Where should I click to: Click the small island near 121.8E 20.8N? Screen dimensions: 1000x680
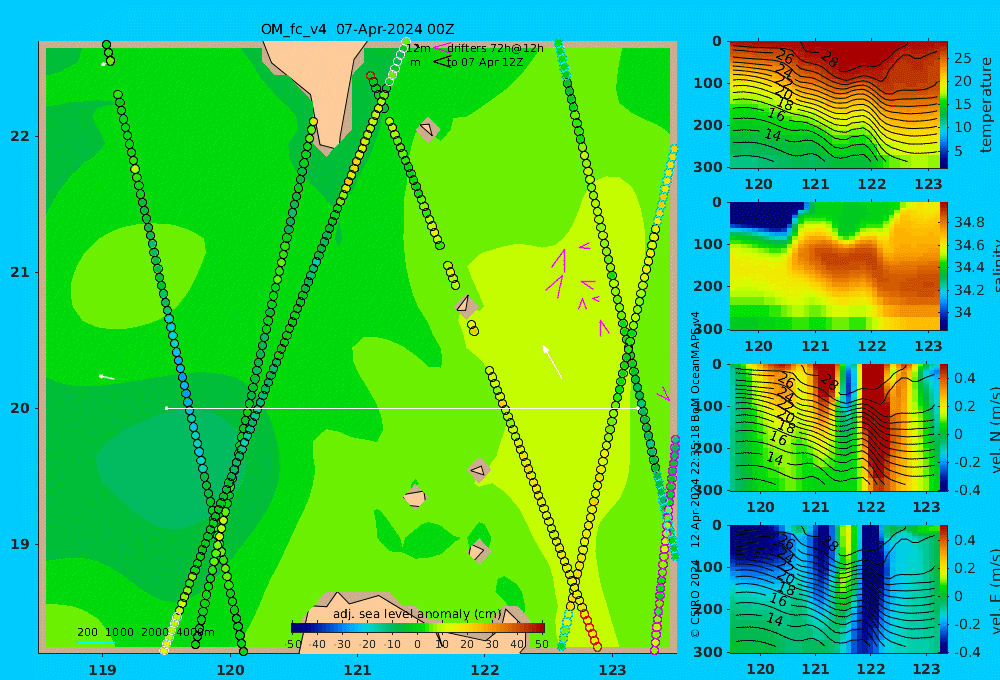click(x=466, y=305)
